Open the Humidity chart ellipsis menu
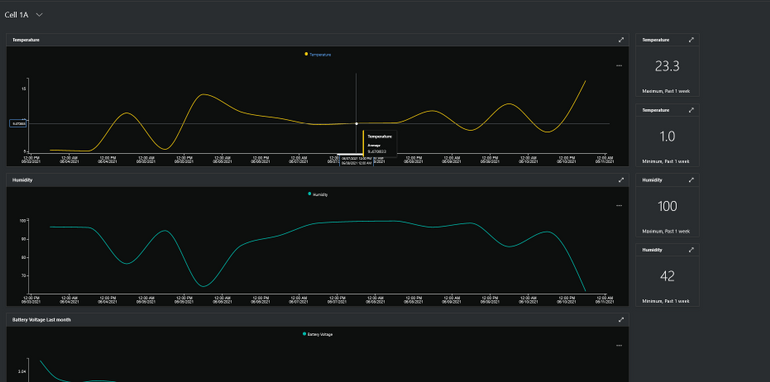 [619, 205]
